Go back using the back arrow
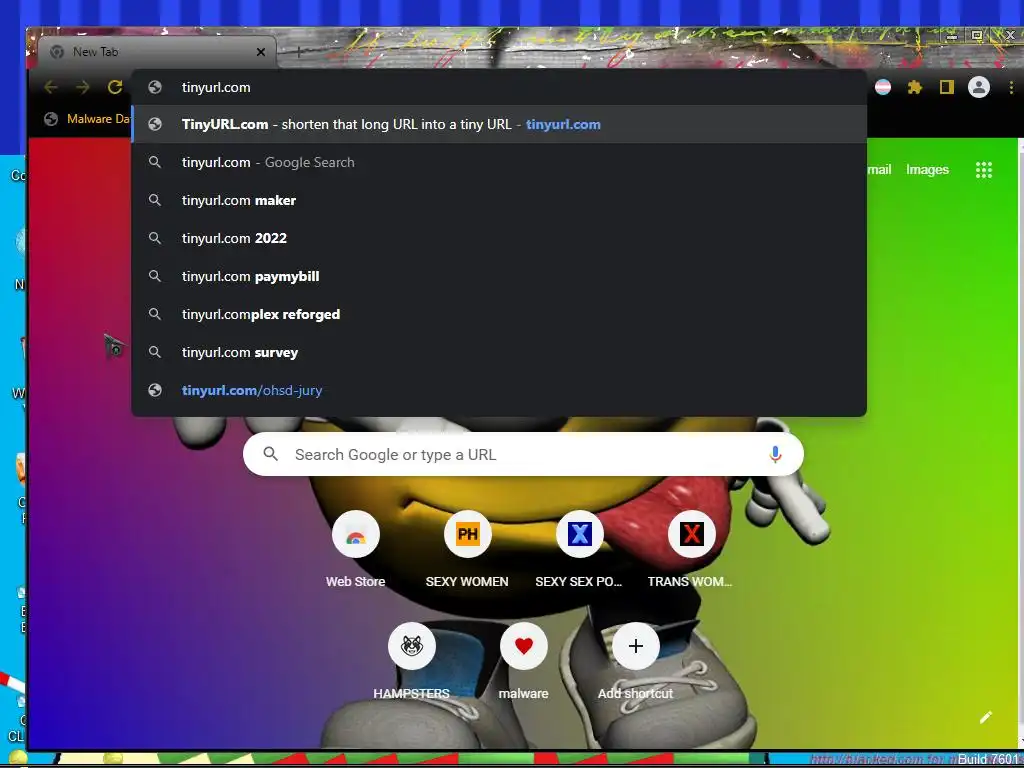 [51, 87]
